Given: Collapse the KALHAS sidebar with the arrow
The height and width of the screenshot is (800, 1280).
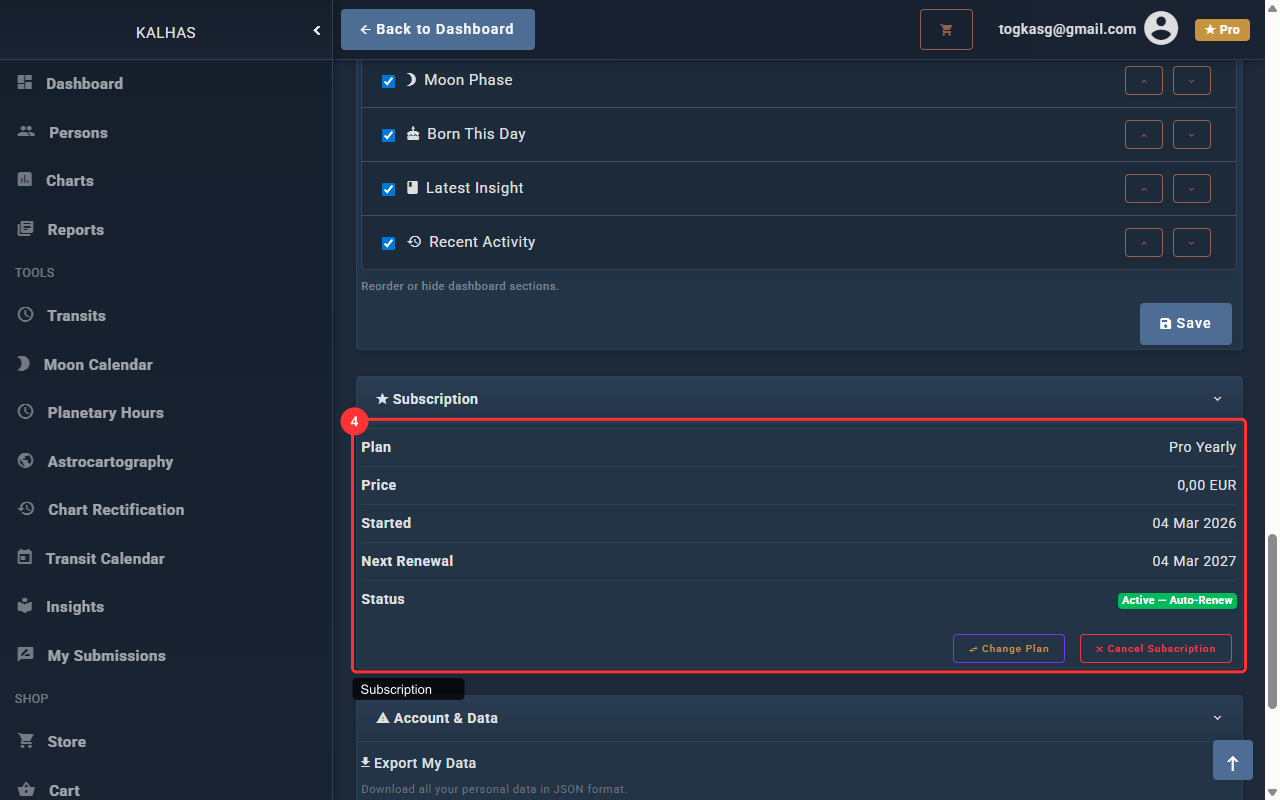Looking at the screenshot, I should [317, 31].
